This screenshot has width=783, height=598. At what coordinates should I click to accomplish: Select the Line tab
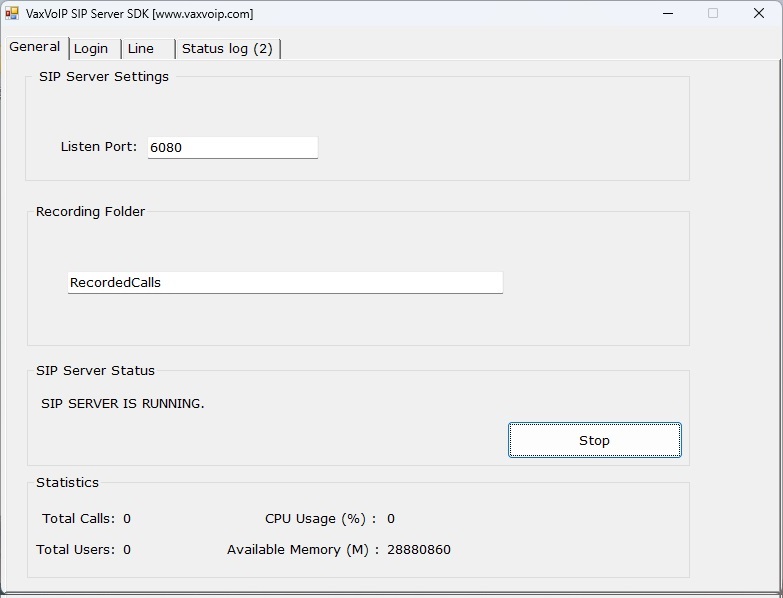point(141,49)
